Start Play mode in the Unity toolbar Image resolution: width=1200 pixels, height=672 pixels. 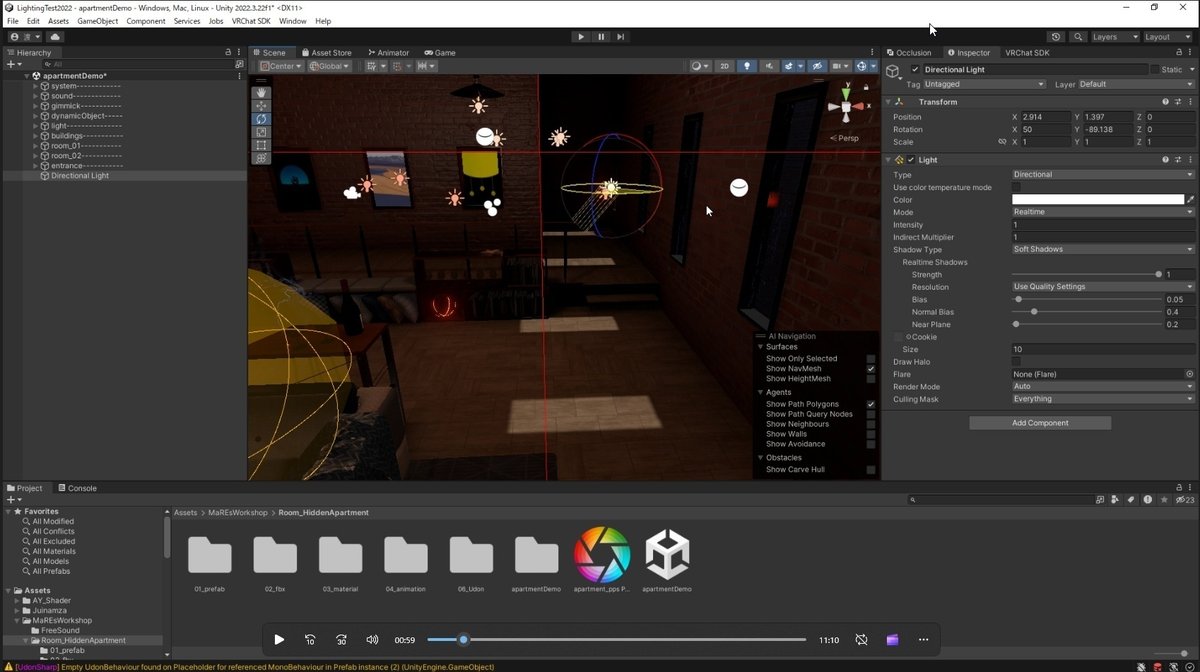tap(581, 37)
